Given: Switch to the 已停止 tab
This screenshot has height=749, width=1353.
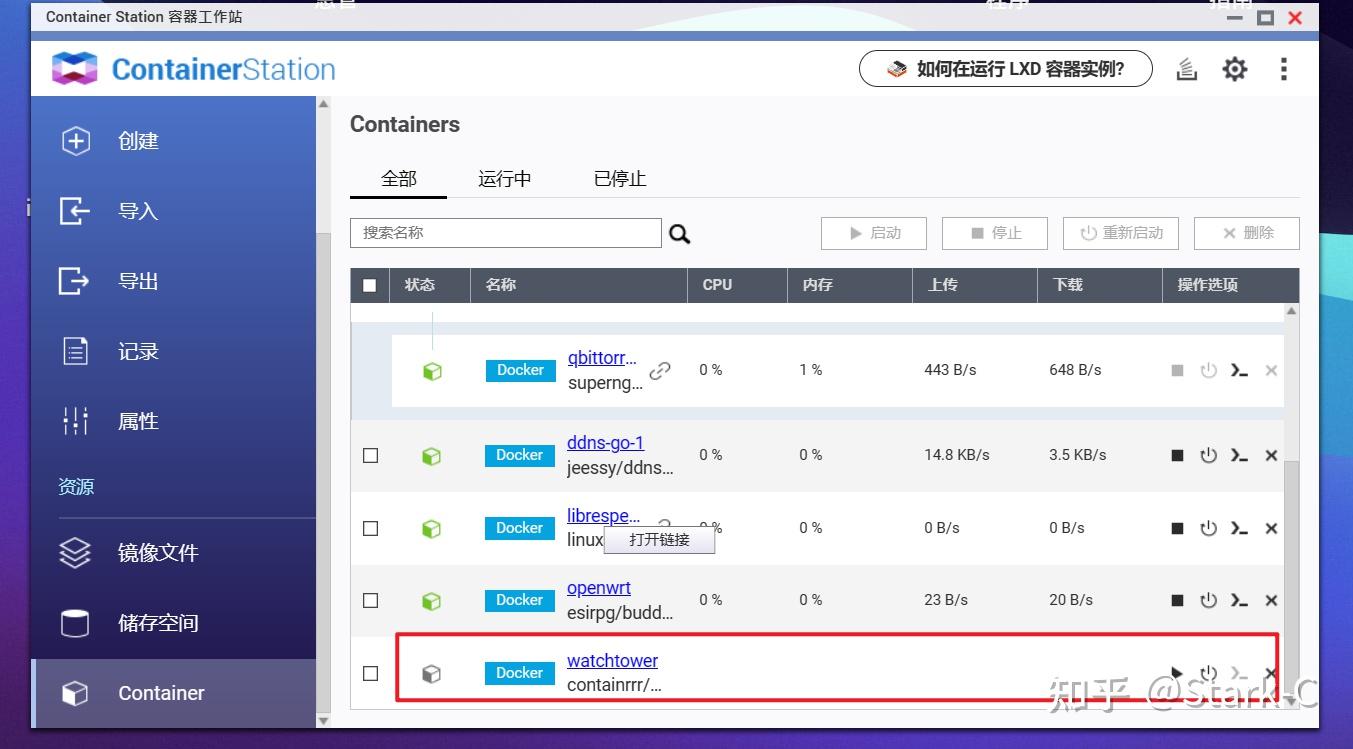Looking at the screenshot, I should (620, 179).
